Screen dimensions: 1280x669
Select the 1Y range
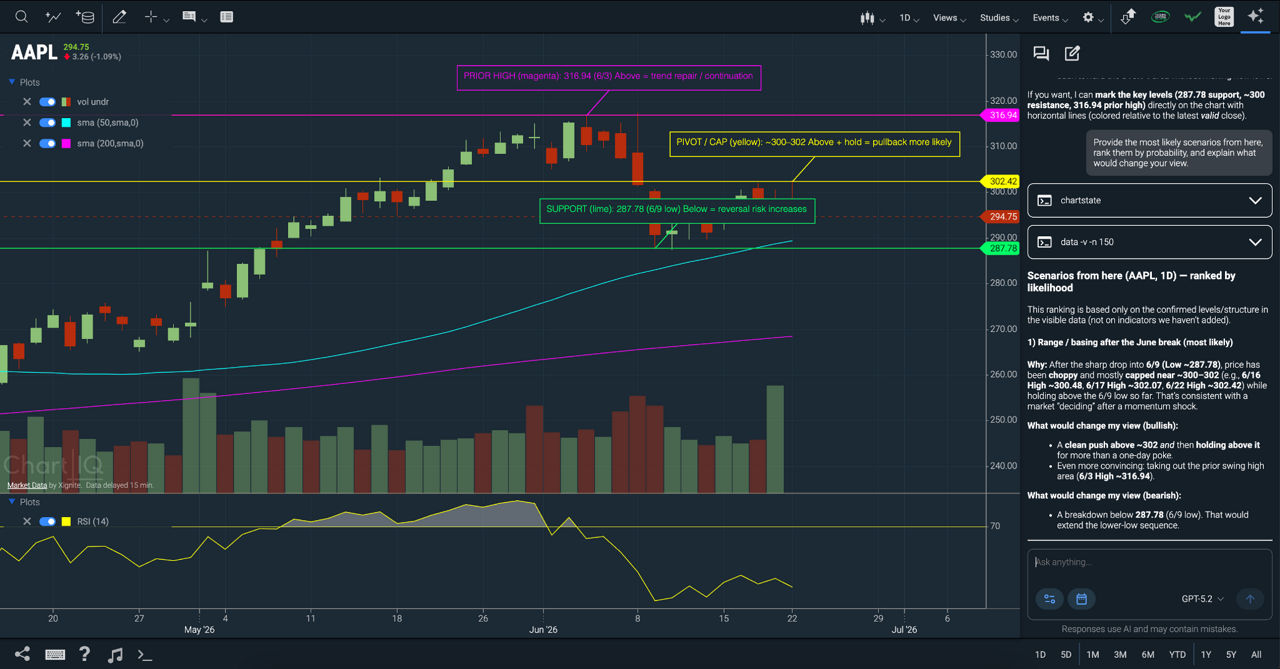(1206, 655)
